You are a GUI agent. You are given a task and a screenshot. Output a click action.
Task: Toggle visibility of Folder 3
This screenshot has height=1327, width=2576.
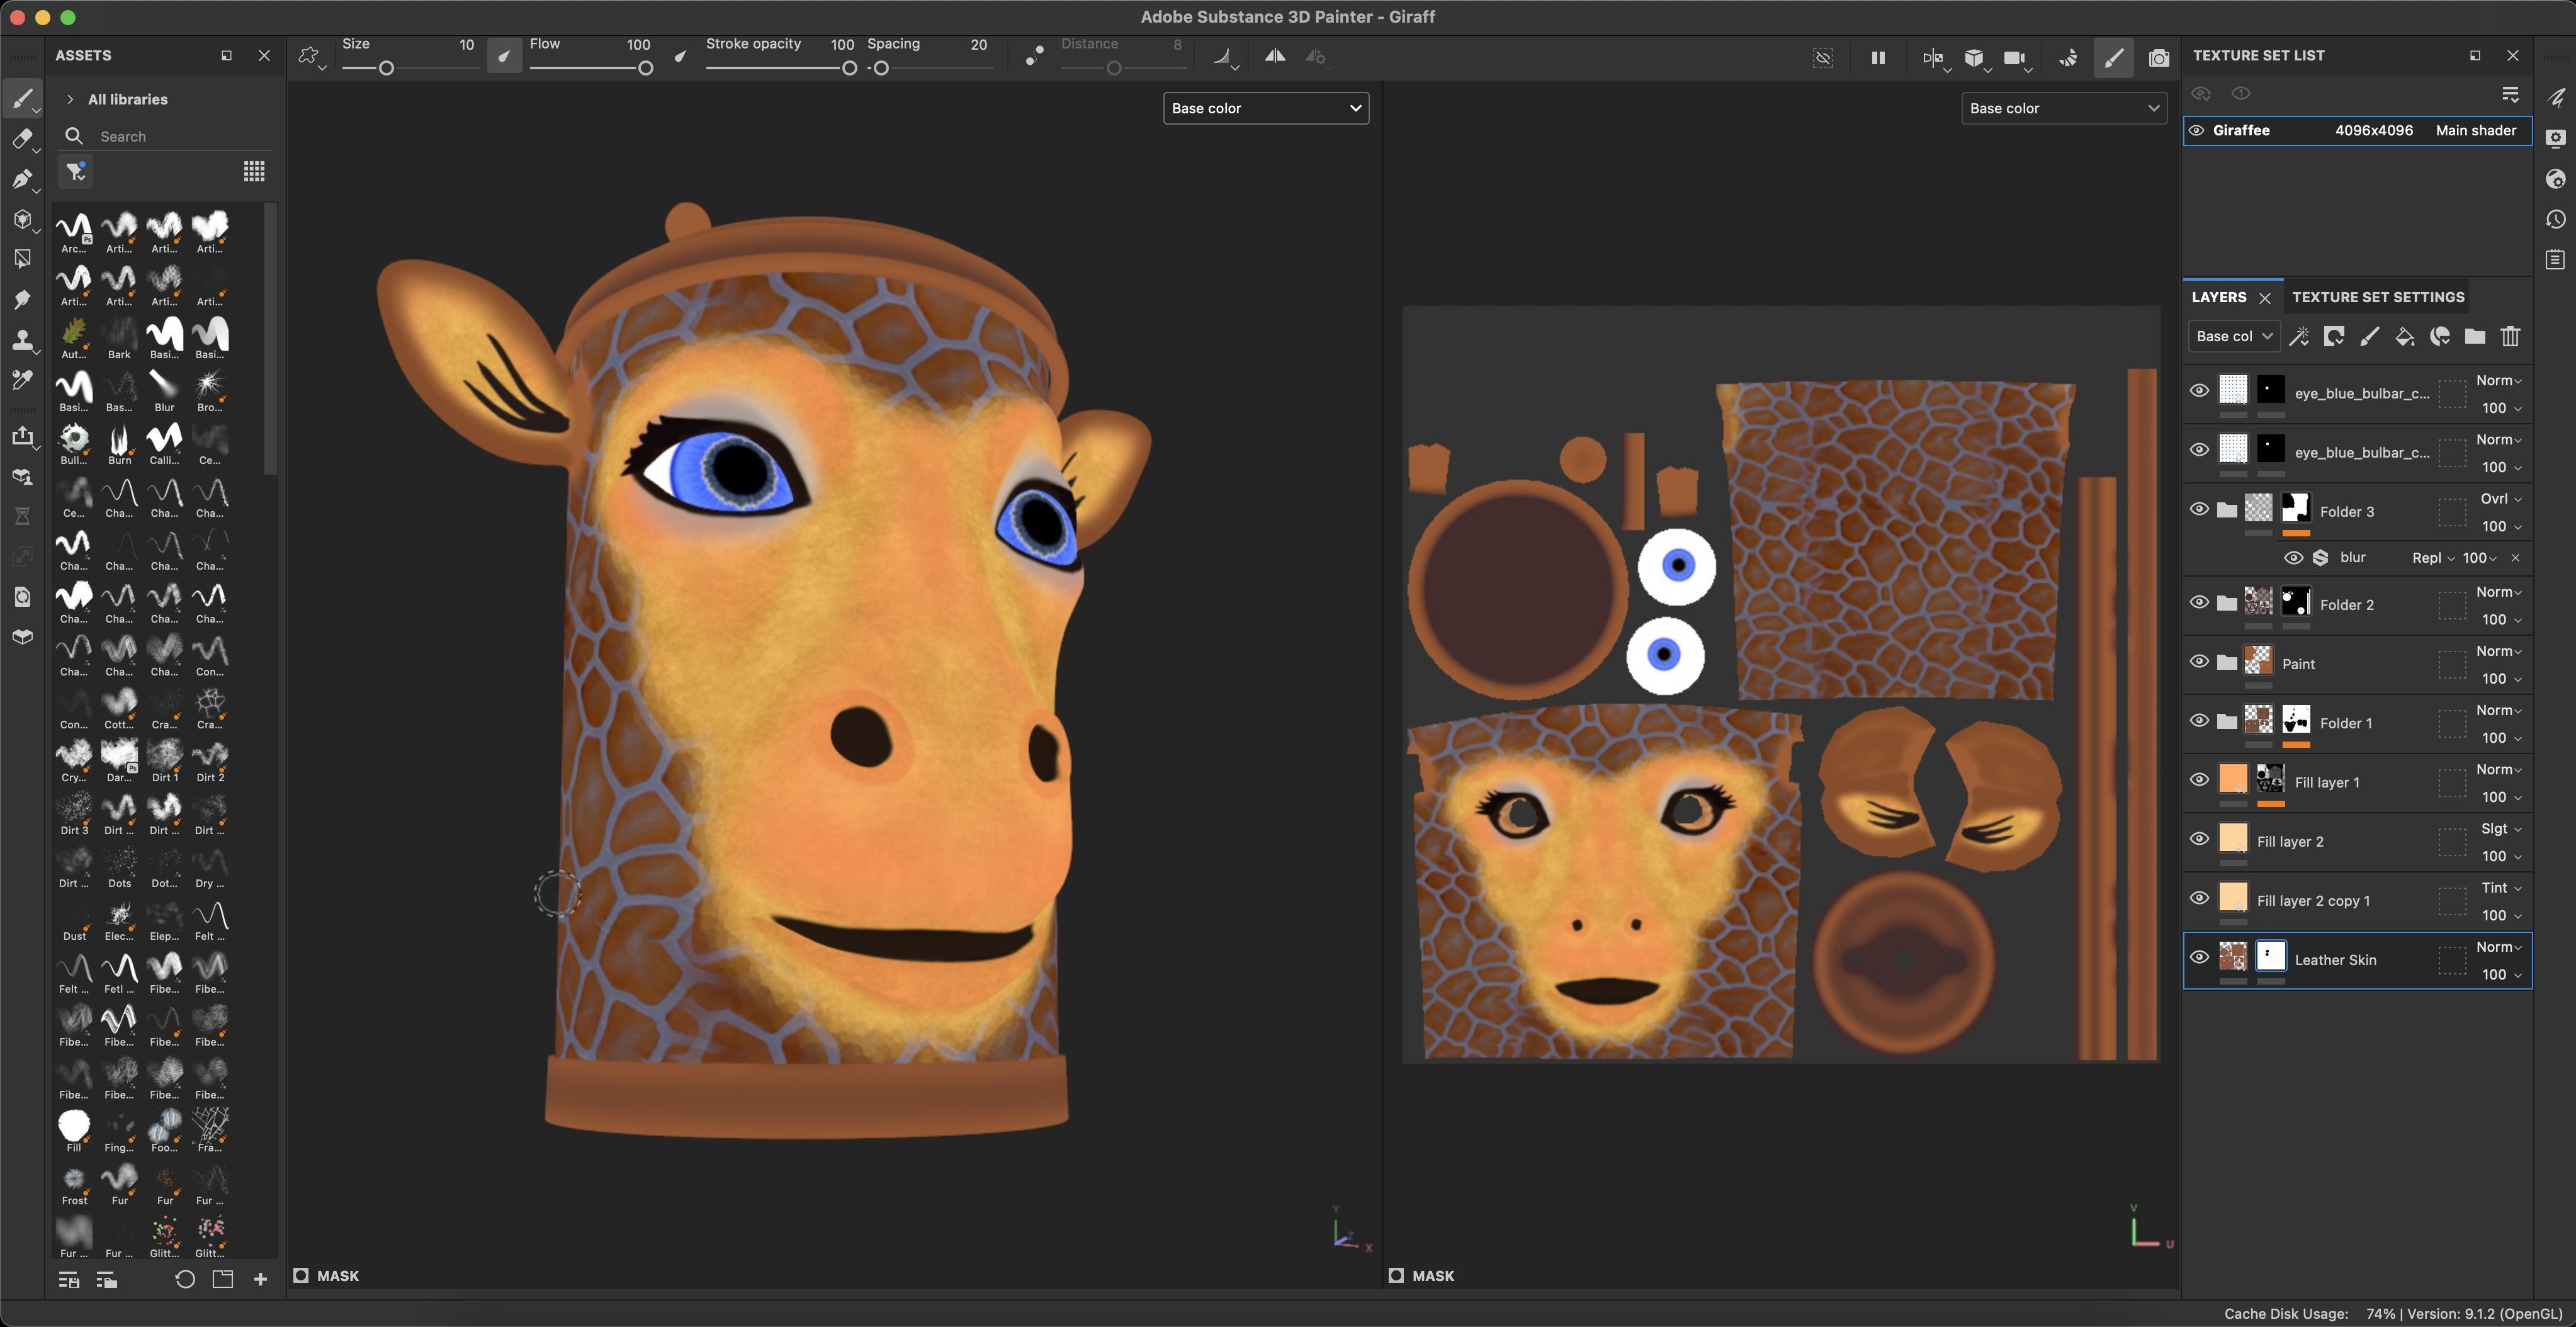pyautogui.click(x=2198, y=509)
